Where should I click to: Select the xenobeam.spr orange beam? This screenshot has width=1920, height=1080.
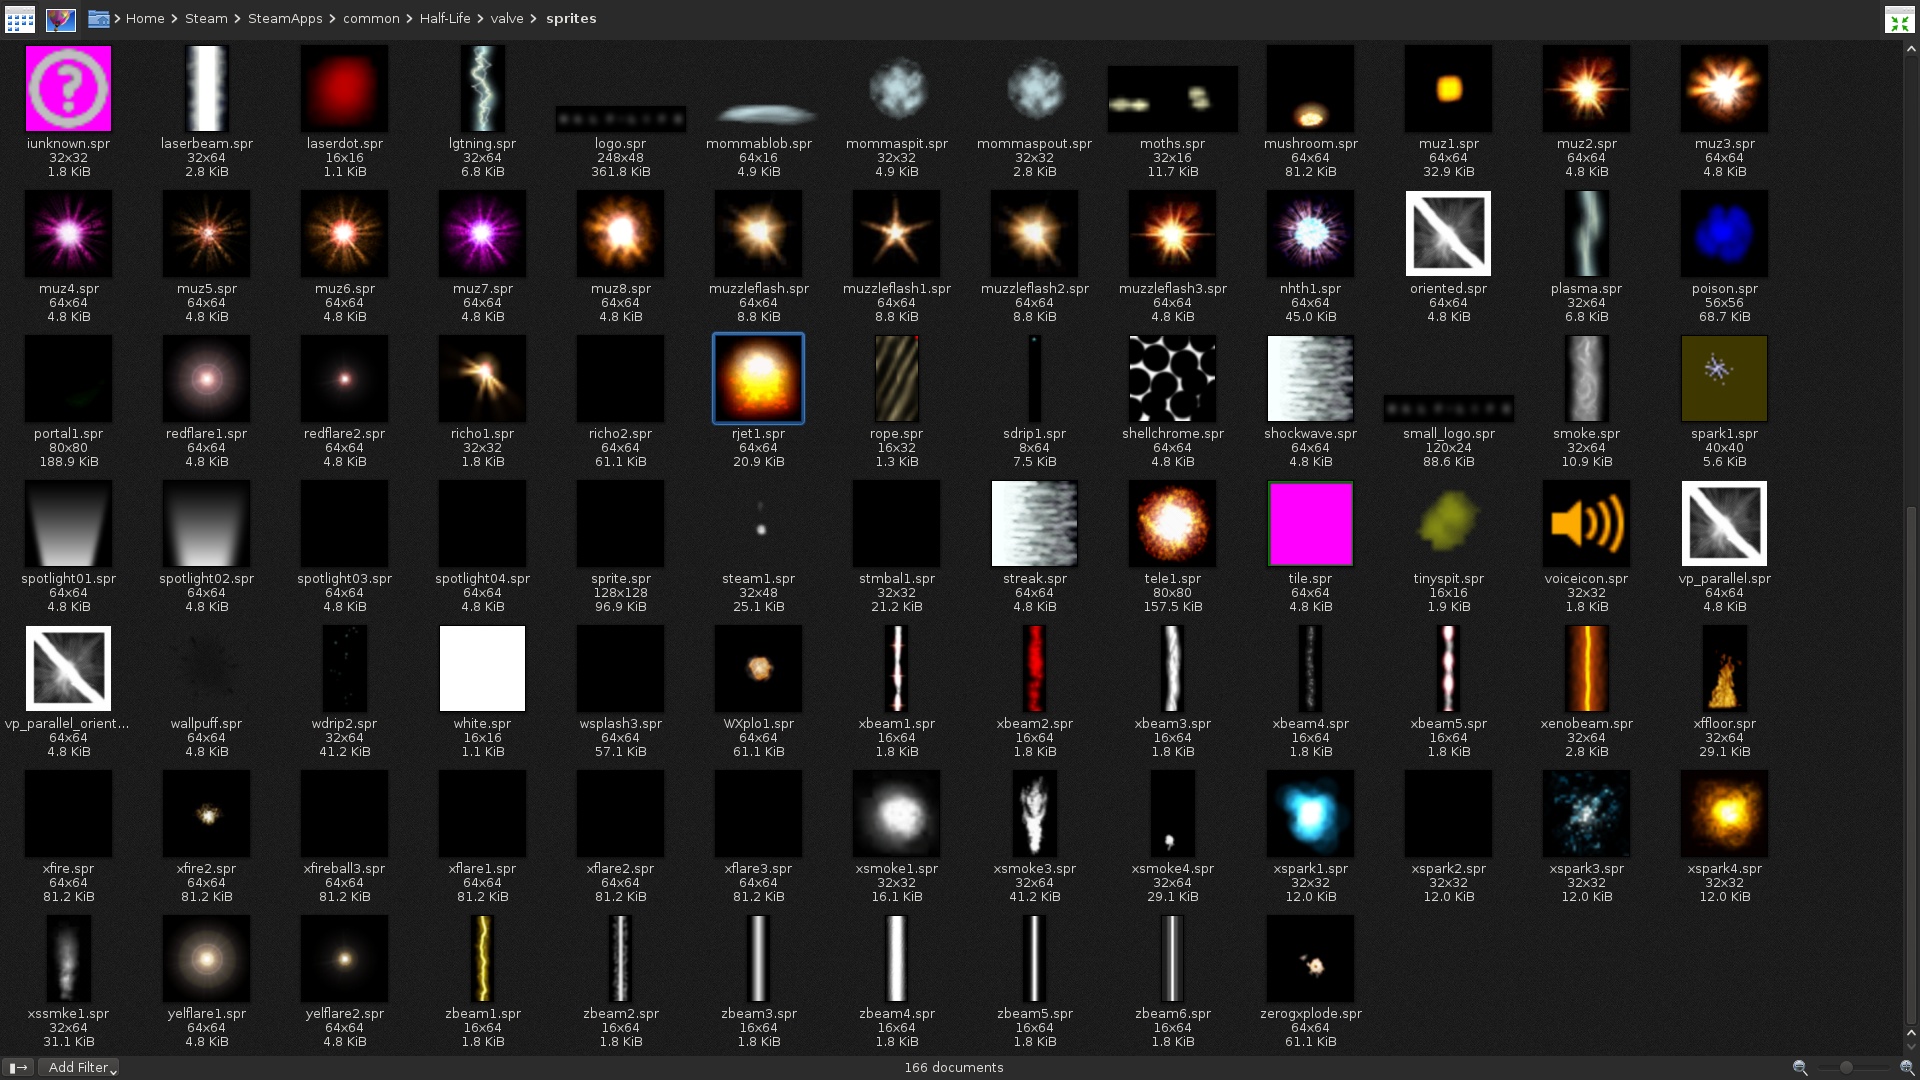(1586, 669)
